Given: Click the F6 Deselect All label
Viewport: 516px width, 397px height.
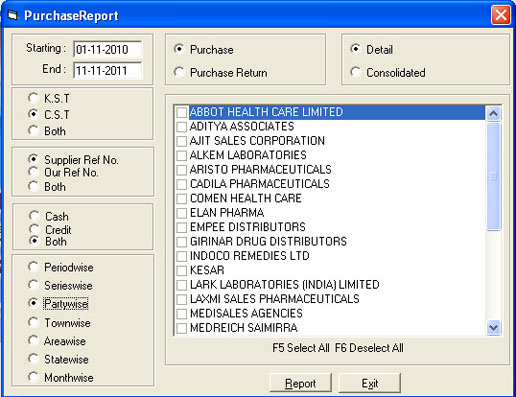Looking at the screenshot, I should click(x=369, y=348).
